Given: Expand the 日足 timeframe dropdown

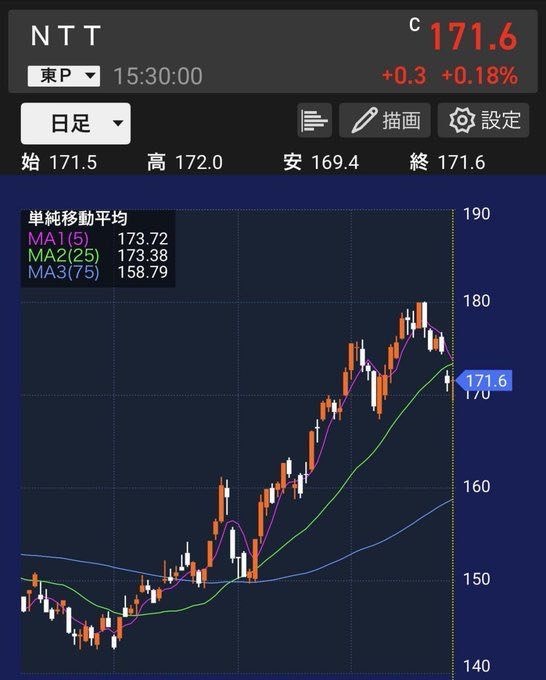Looking at the screenshot, I should pos(75,124).
